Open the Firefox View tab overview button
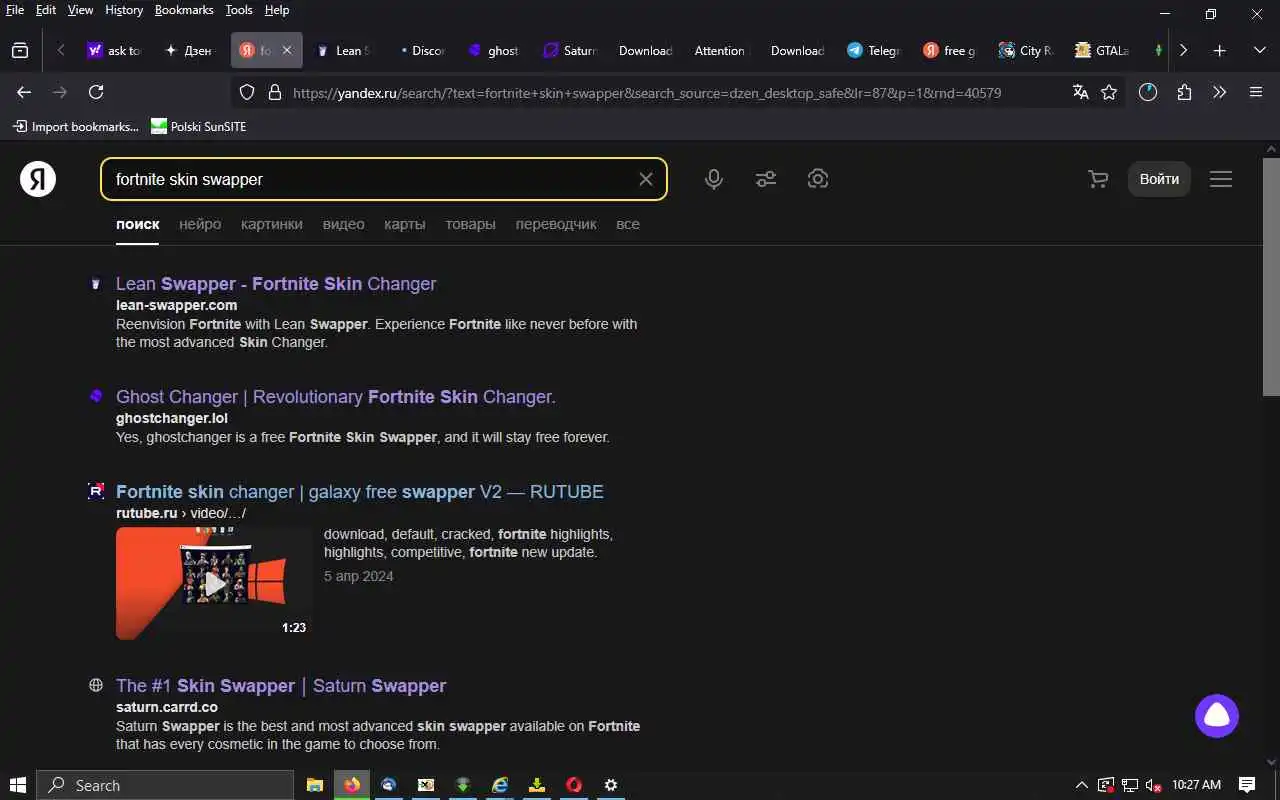The image size is (1280, 800). [20, 50]
